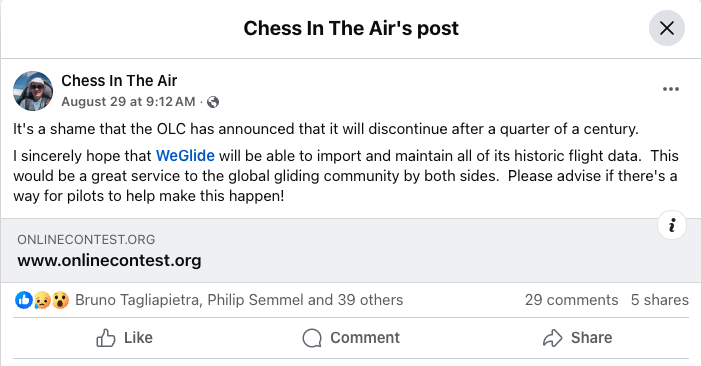Close the Chess In The Air post dialog
Screen dimensions: 701x366
click(x=667, y=28)
